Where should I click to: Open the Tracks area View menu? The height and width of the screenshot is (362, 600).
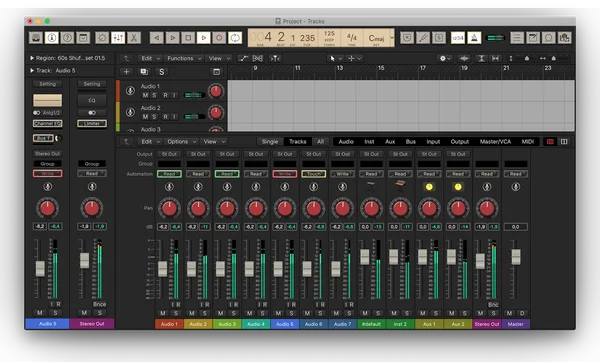click(x=218, y=58)
